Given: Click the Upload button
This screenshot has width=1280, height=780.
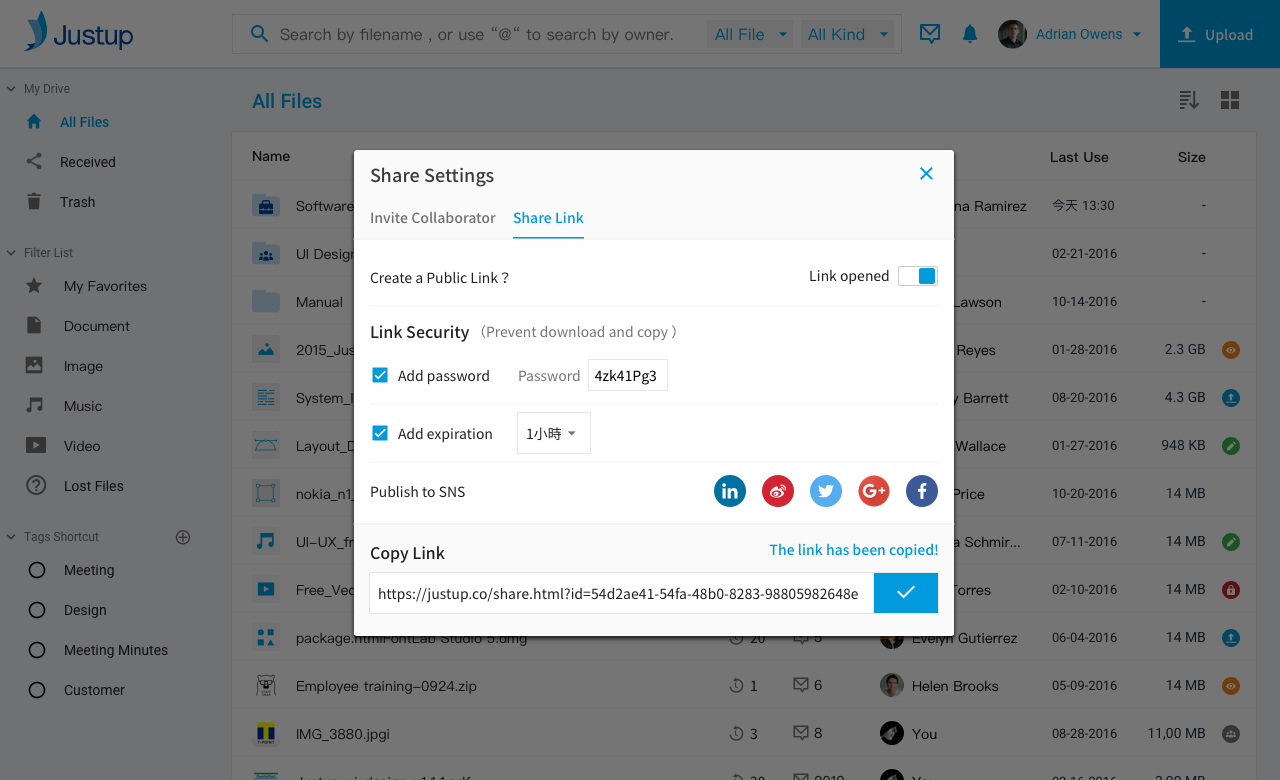Looking at the screenshot, I should (1219, 33).
